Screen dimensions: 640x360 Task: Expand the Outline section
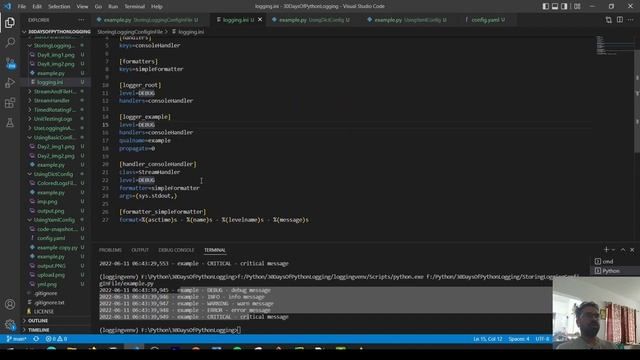tap(38, 321)
